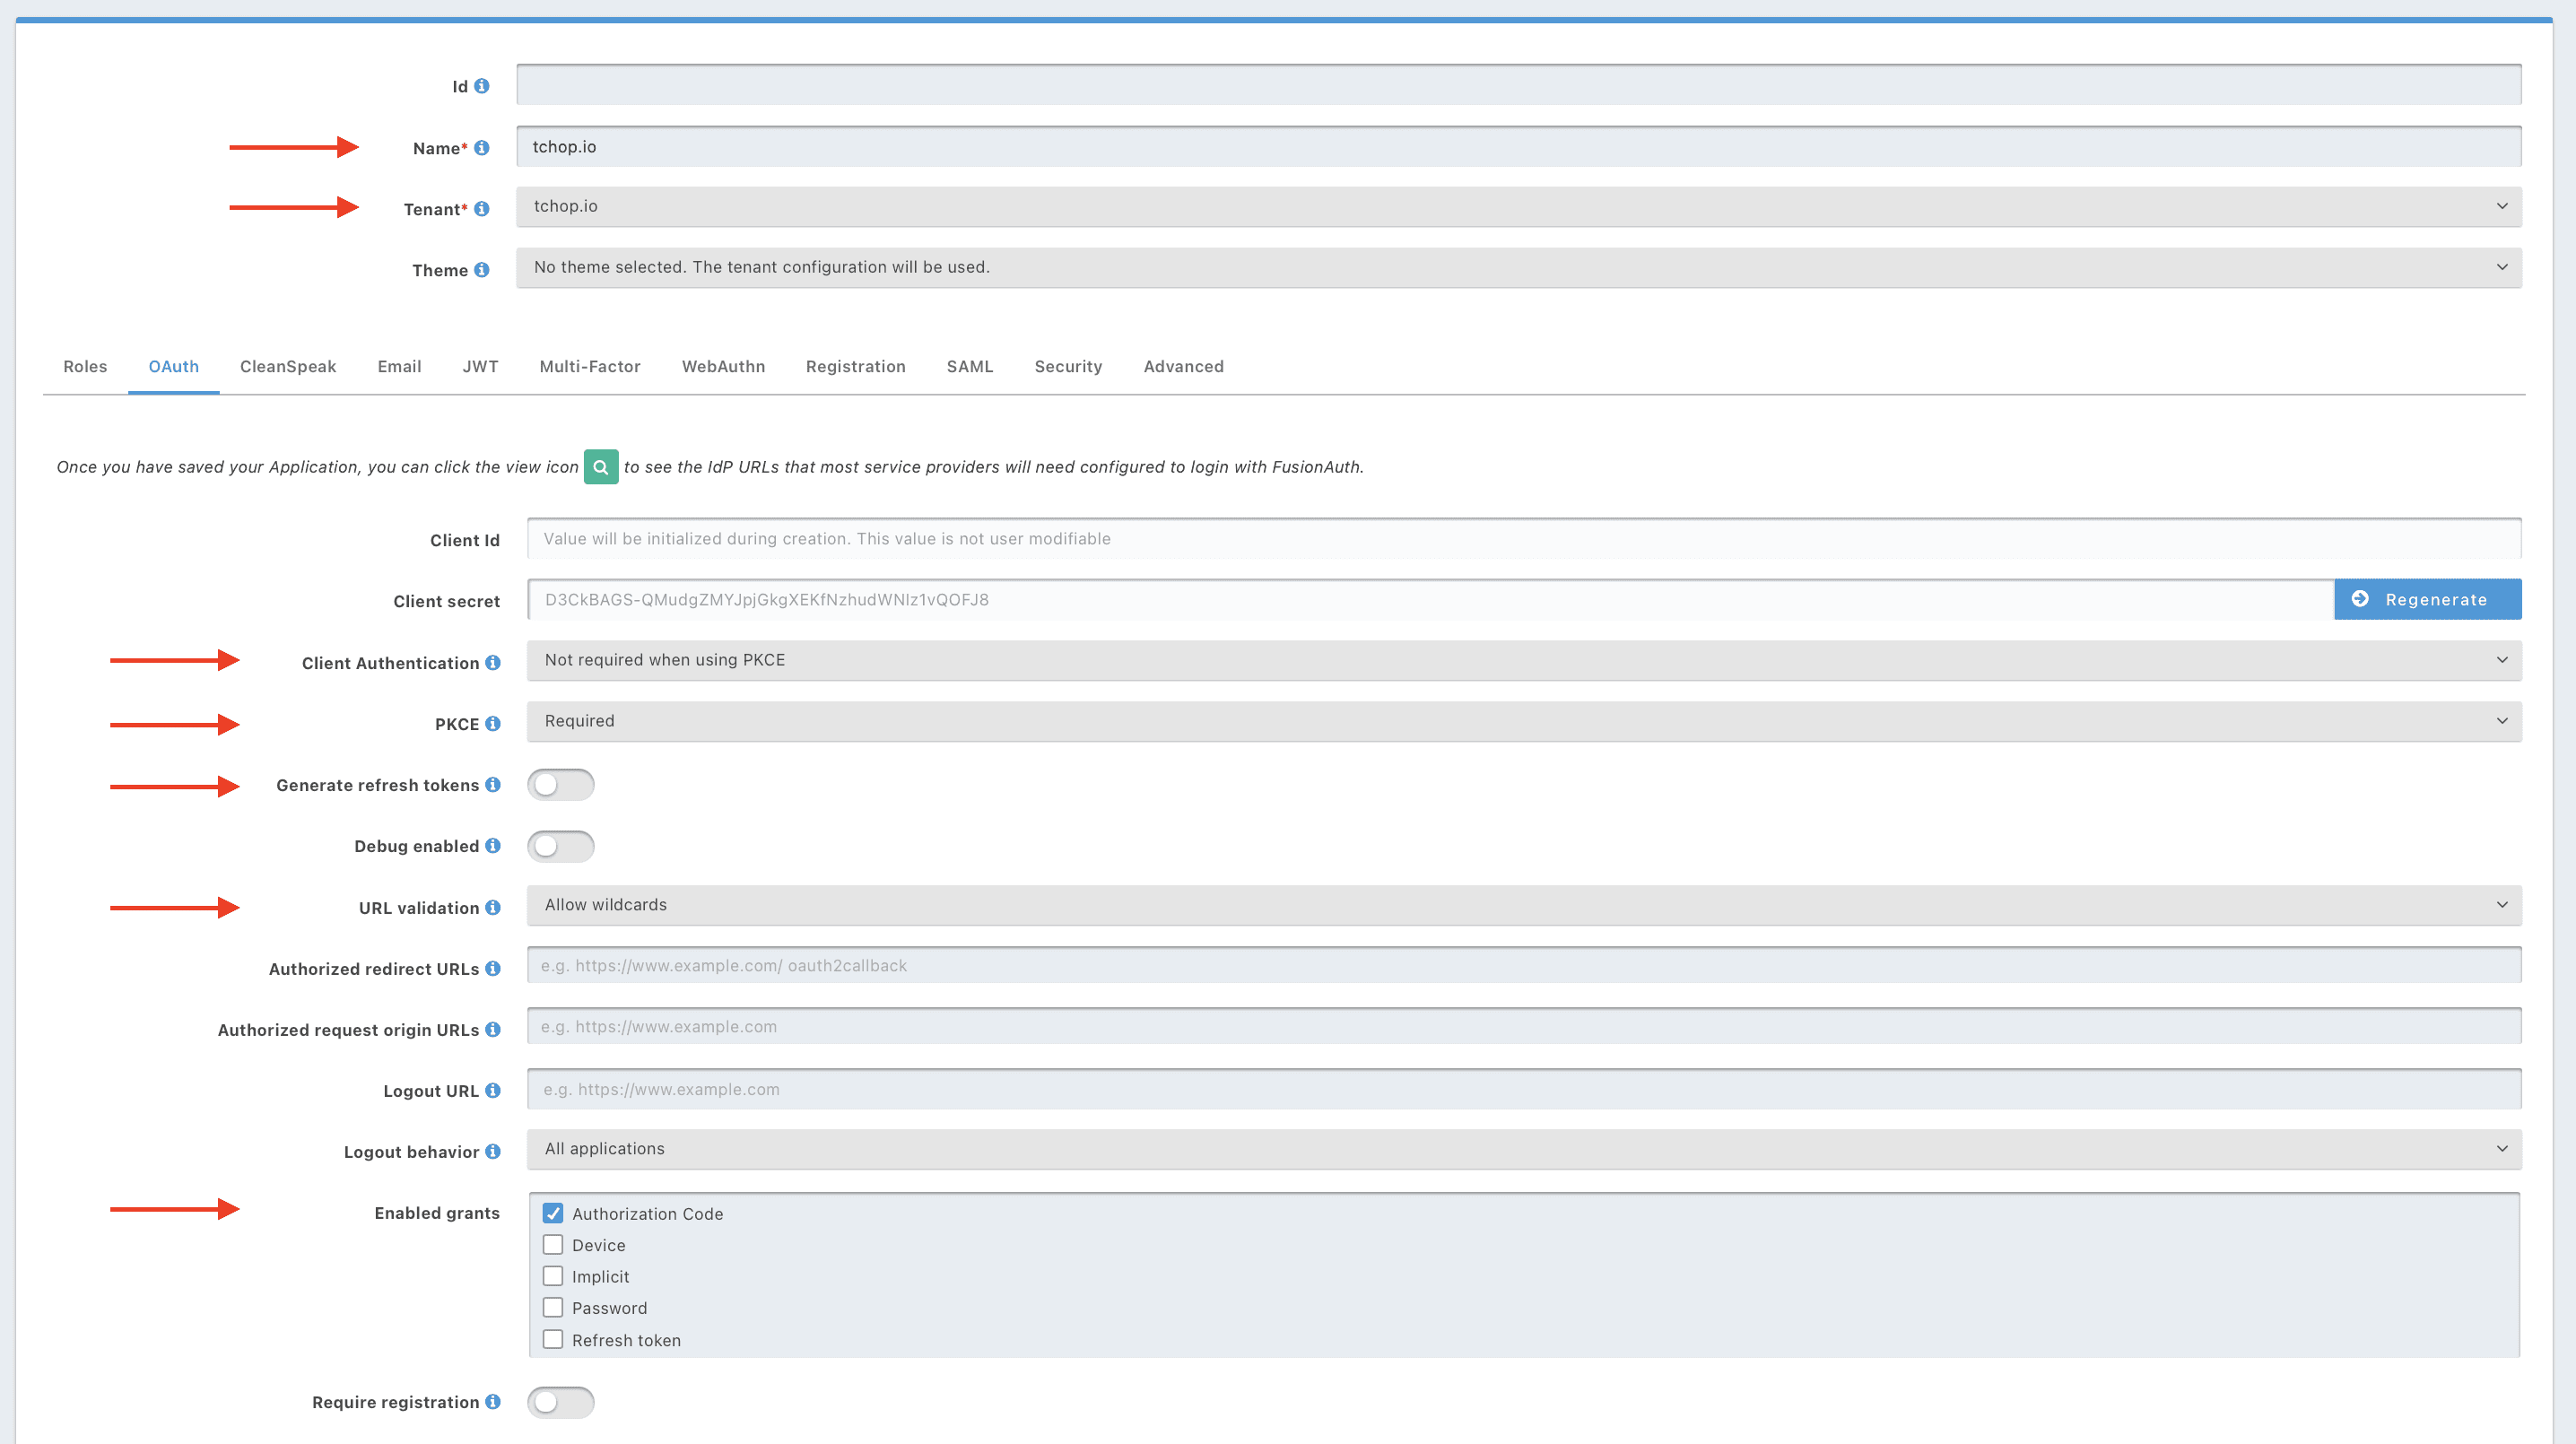2576x1444 pixels.
Task: Switch to the Advanced tab
Action: 1183,366
